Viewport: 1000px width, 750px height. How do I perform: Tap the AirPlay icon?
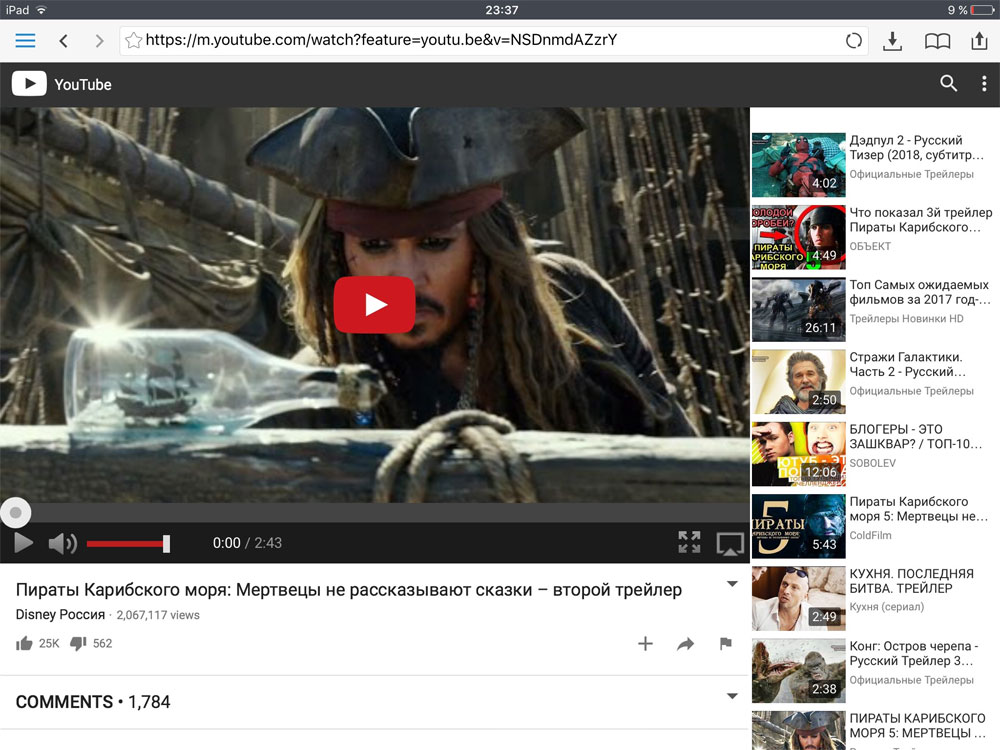click(730, 544)
